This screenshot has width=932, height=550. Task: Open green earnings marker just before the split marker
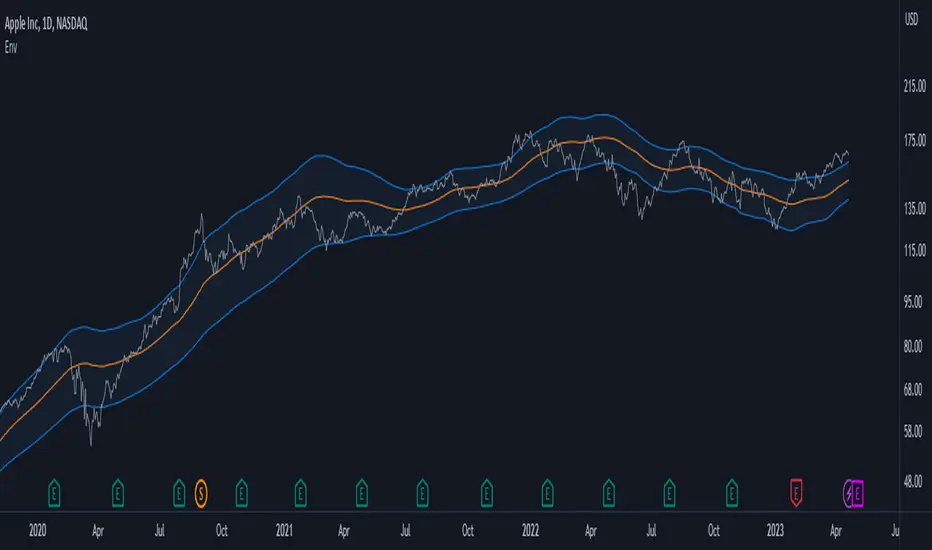click(179, 493)
